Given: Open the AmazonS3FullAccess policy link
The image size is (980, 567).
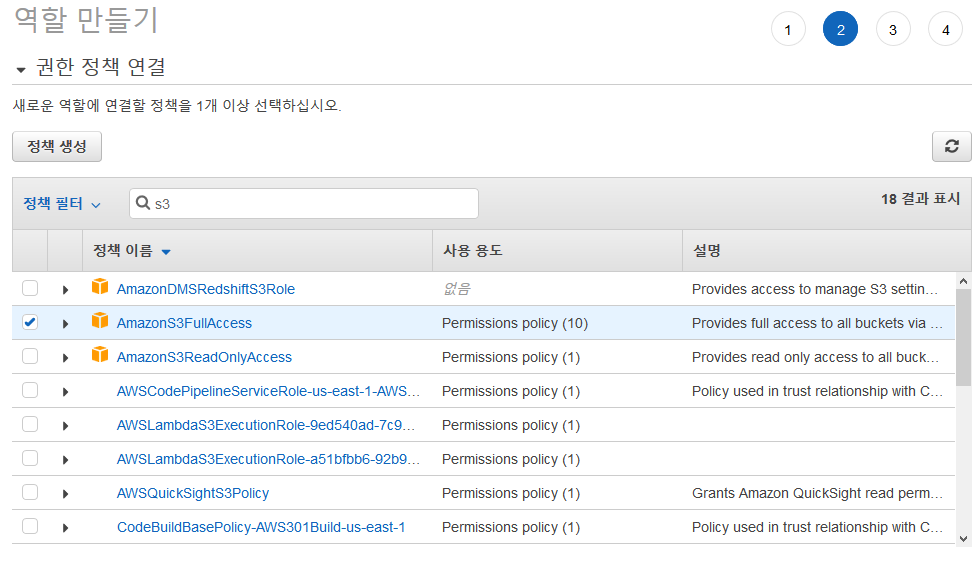Looking at the screenshot, I should tap(184, 323).
